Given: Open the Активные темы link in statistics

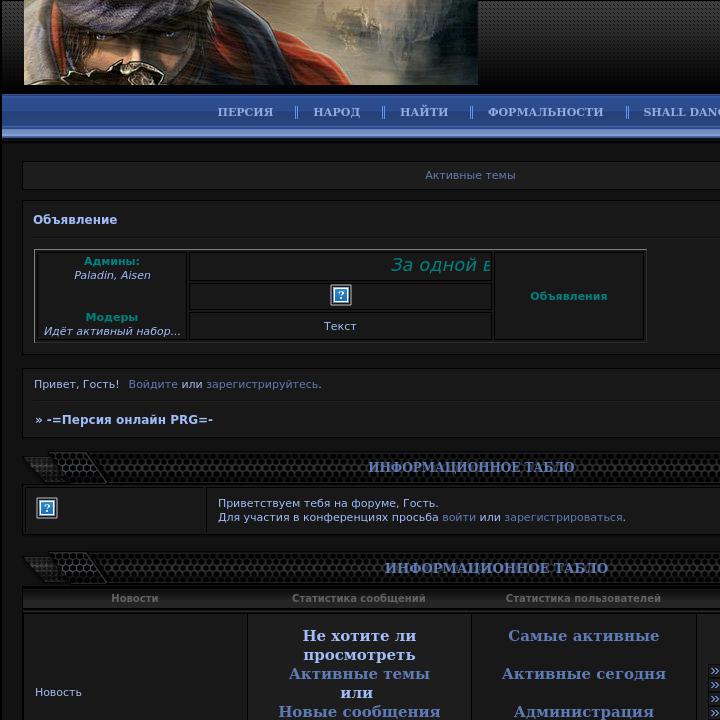Looking at the screenshot, I should [x=359, y=674].
